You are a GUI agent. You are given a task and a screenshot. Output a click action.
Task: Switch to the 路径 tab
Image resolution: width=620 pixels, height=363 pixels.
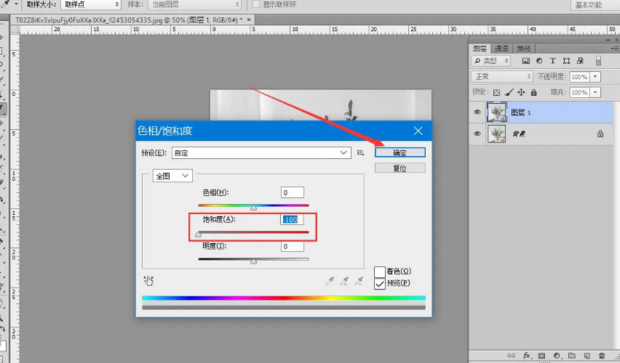(524, 49)
